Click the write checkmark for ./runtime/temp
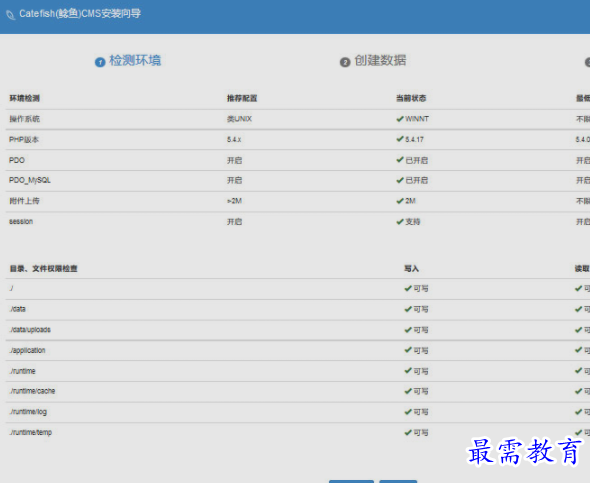Viewport: 590px width, 483px height. point(408,433)
